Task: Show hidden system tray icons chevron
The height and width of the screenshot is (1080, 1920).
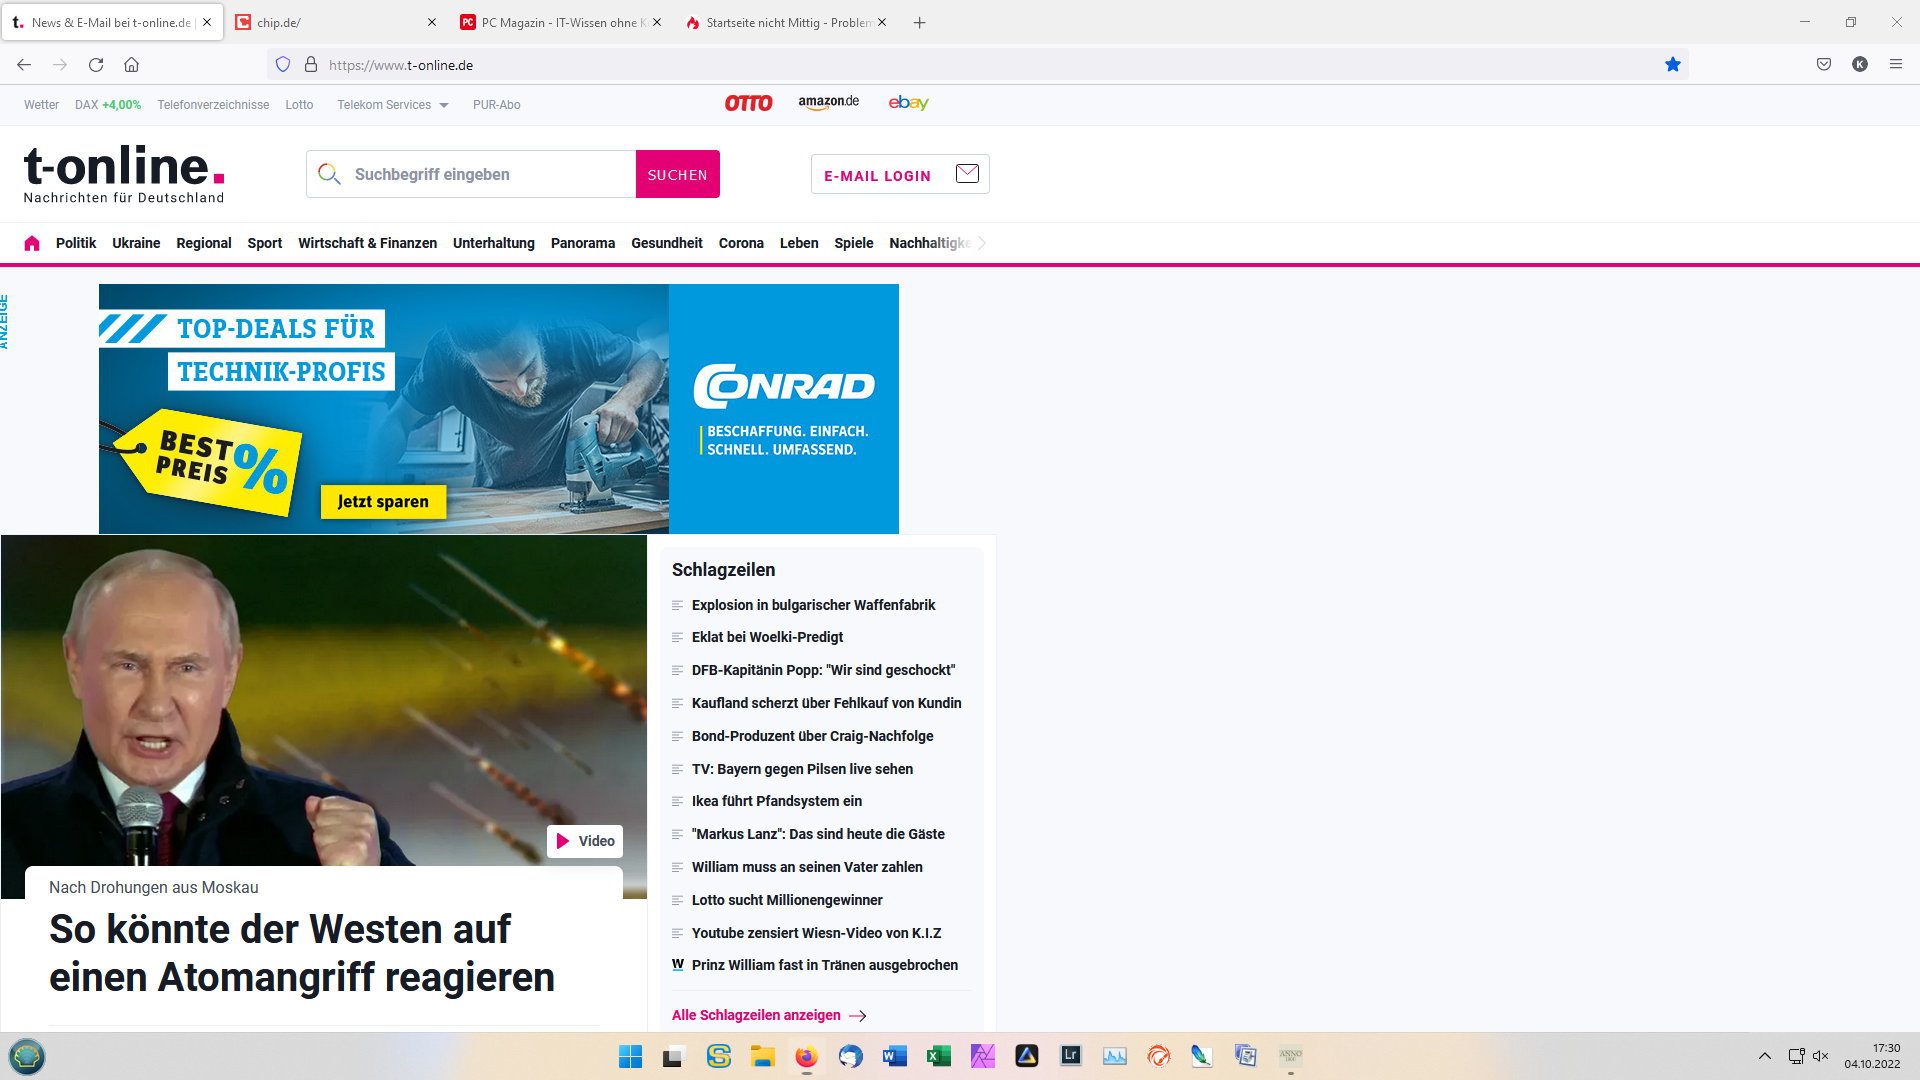Action: point(1765,1056)
